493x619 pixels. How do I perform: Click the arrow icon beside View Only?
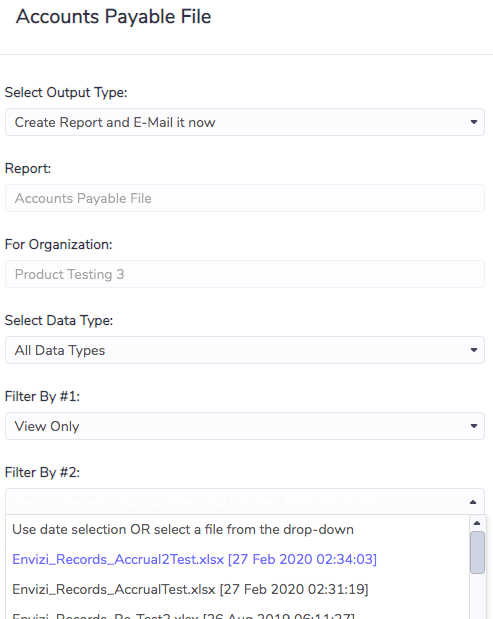click(474, 426)
